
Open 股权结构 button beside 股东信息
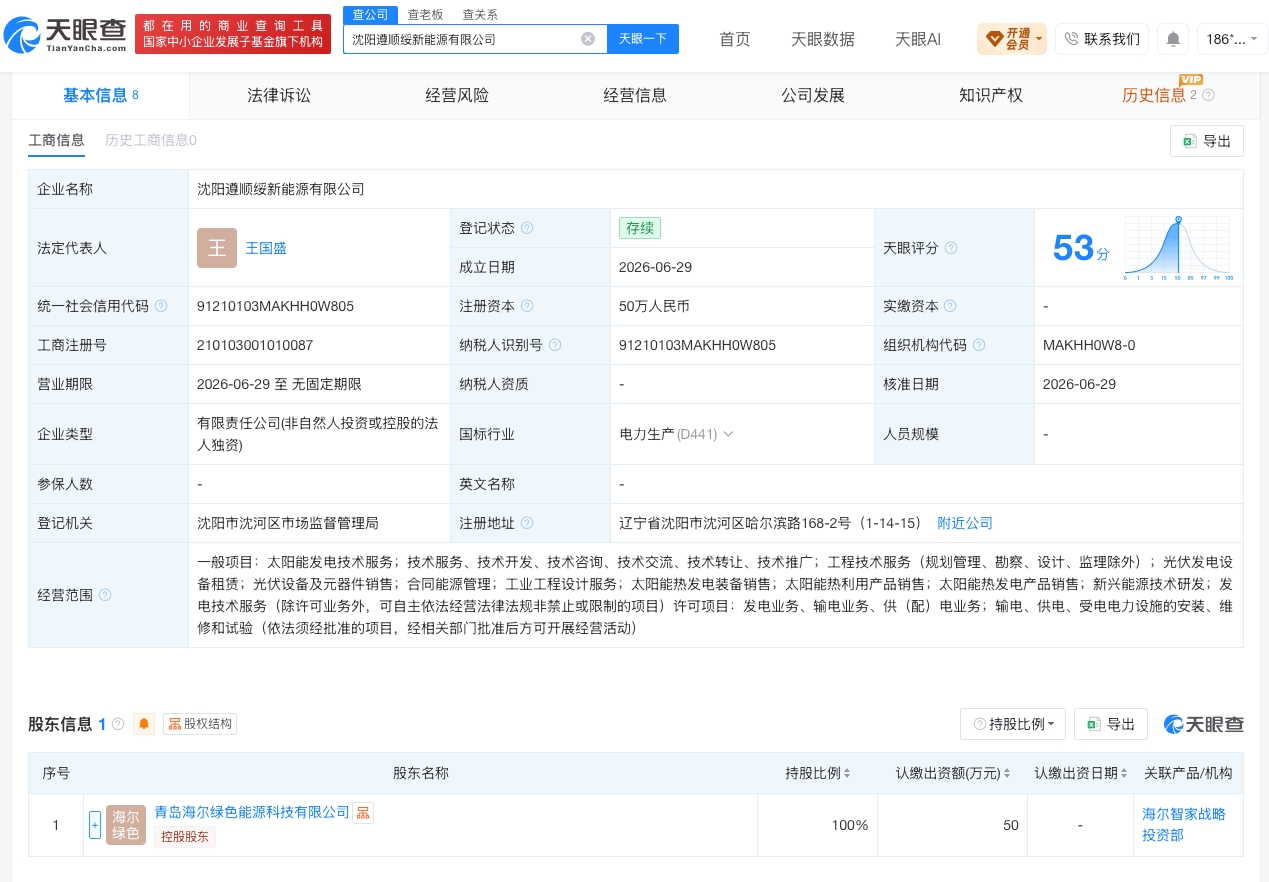200,724
